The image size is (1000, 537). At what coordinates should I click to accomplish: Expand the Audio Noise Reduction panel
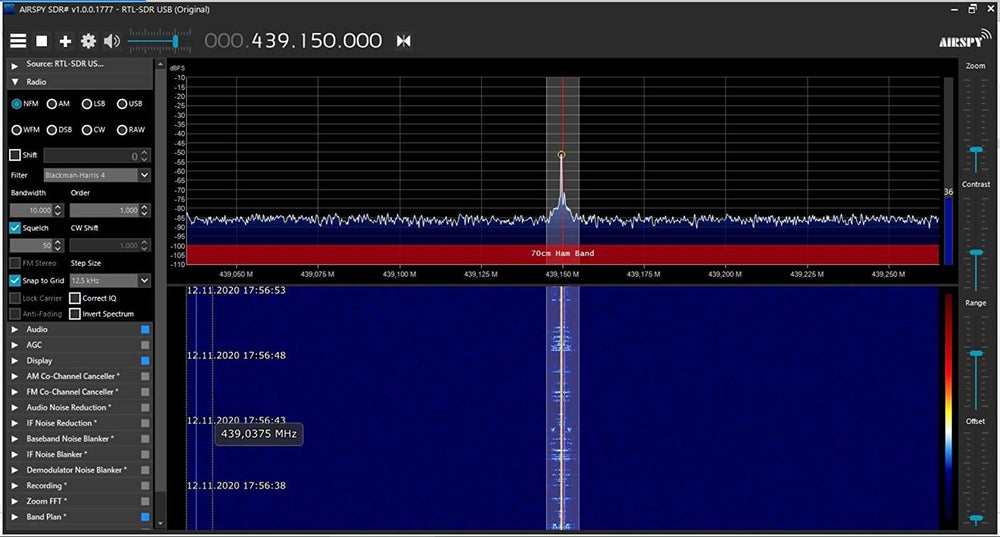pos(15,408)
